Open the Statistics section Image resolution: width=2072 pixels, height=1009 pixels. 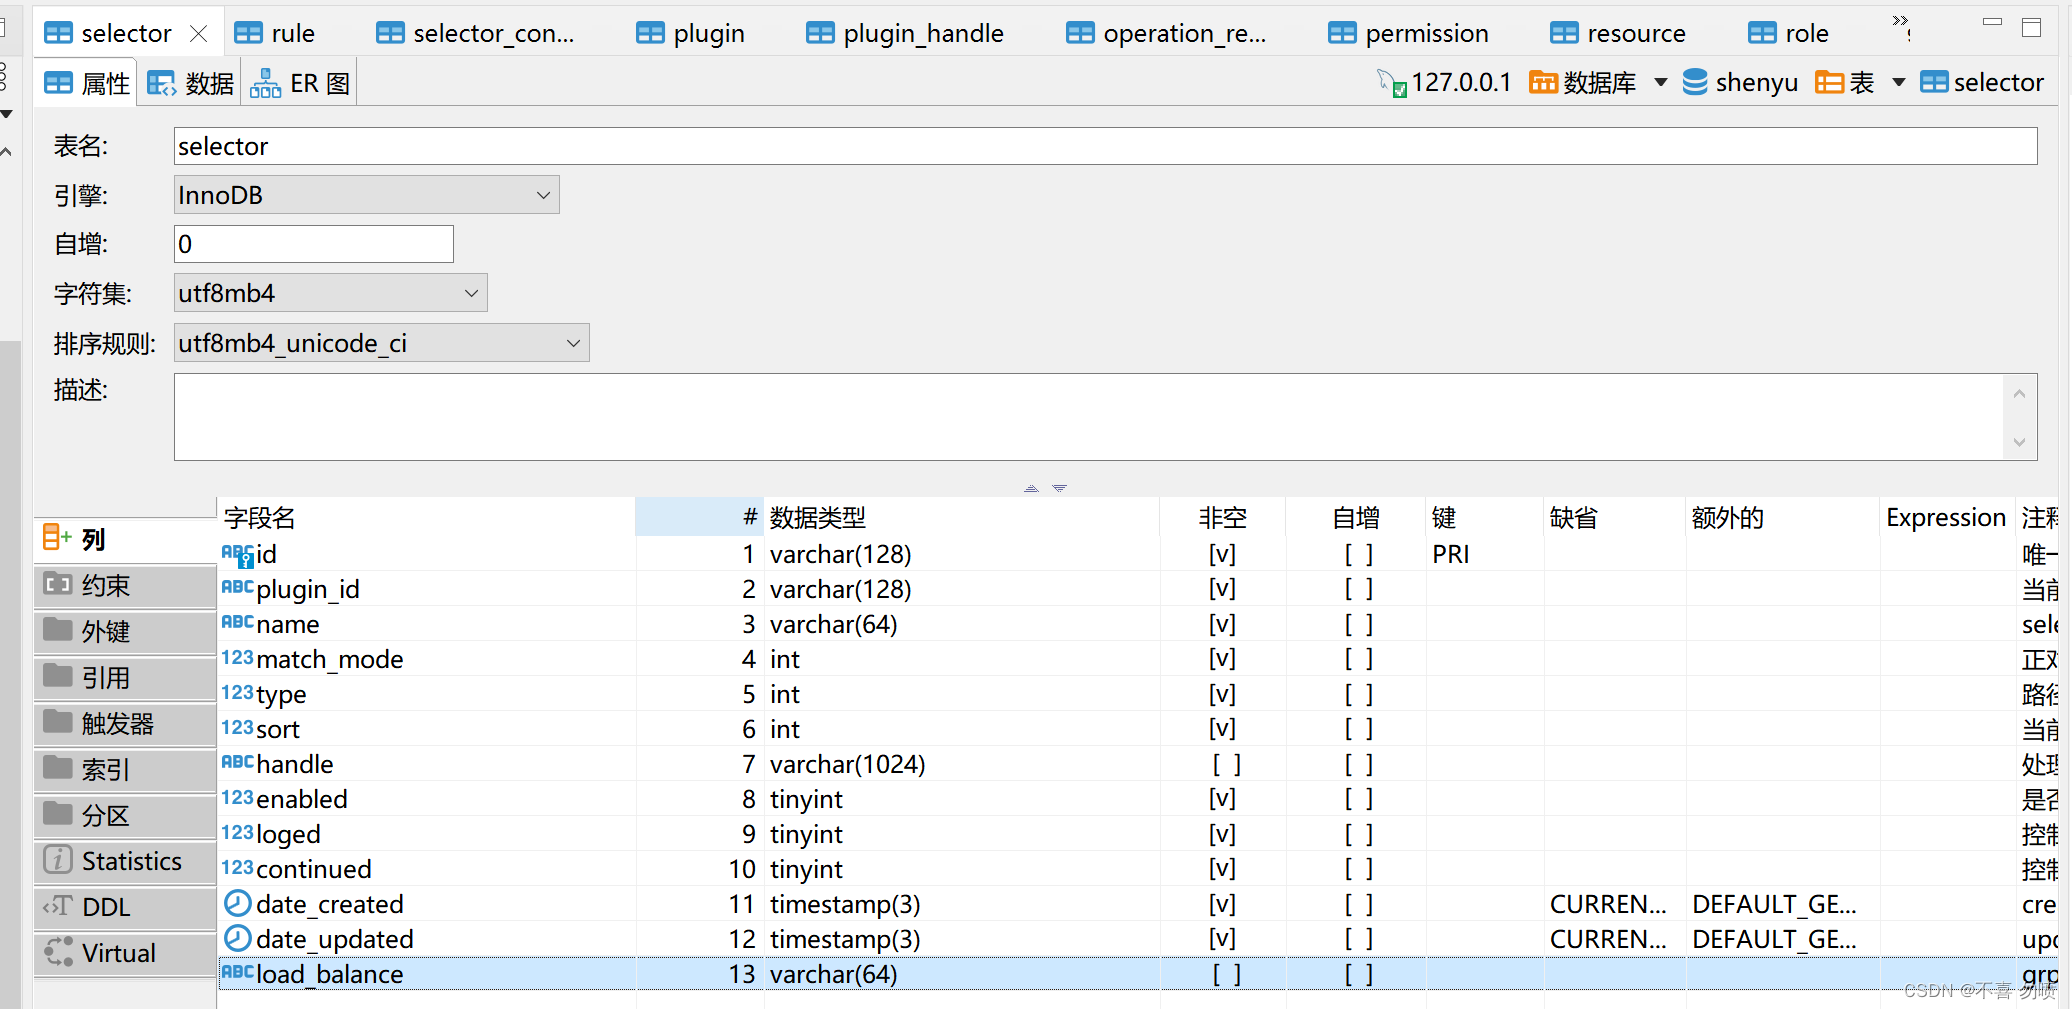point(125,861)
